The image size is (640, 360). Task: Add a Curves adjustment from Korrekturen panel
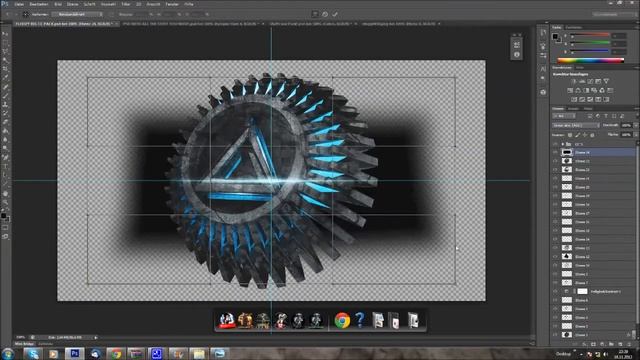click(x=590, y=82)
